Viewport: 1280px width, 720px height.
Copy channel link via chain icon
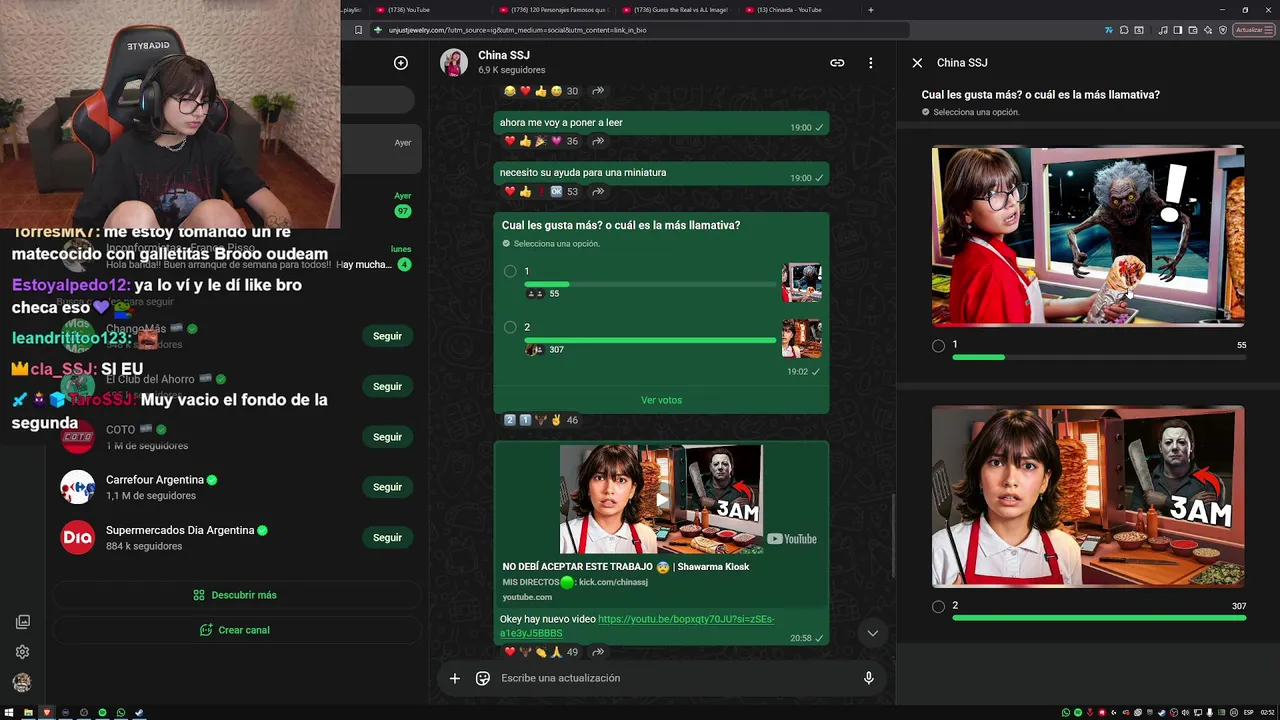pos(837,62)
